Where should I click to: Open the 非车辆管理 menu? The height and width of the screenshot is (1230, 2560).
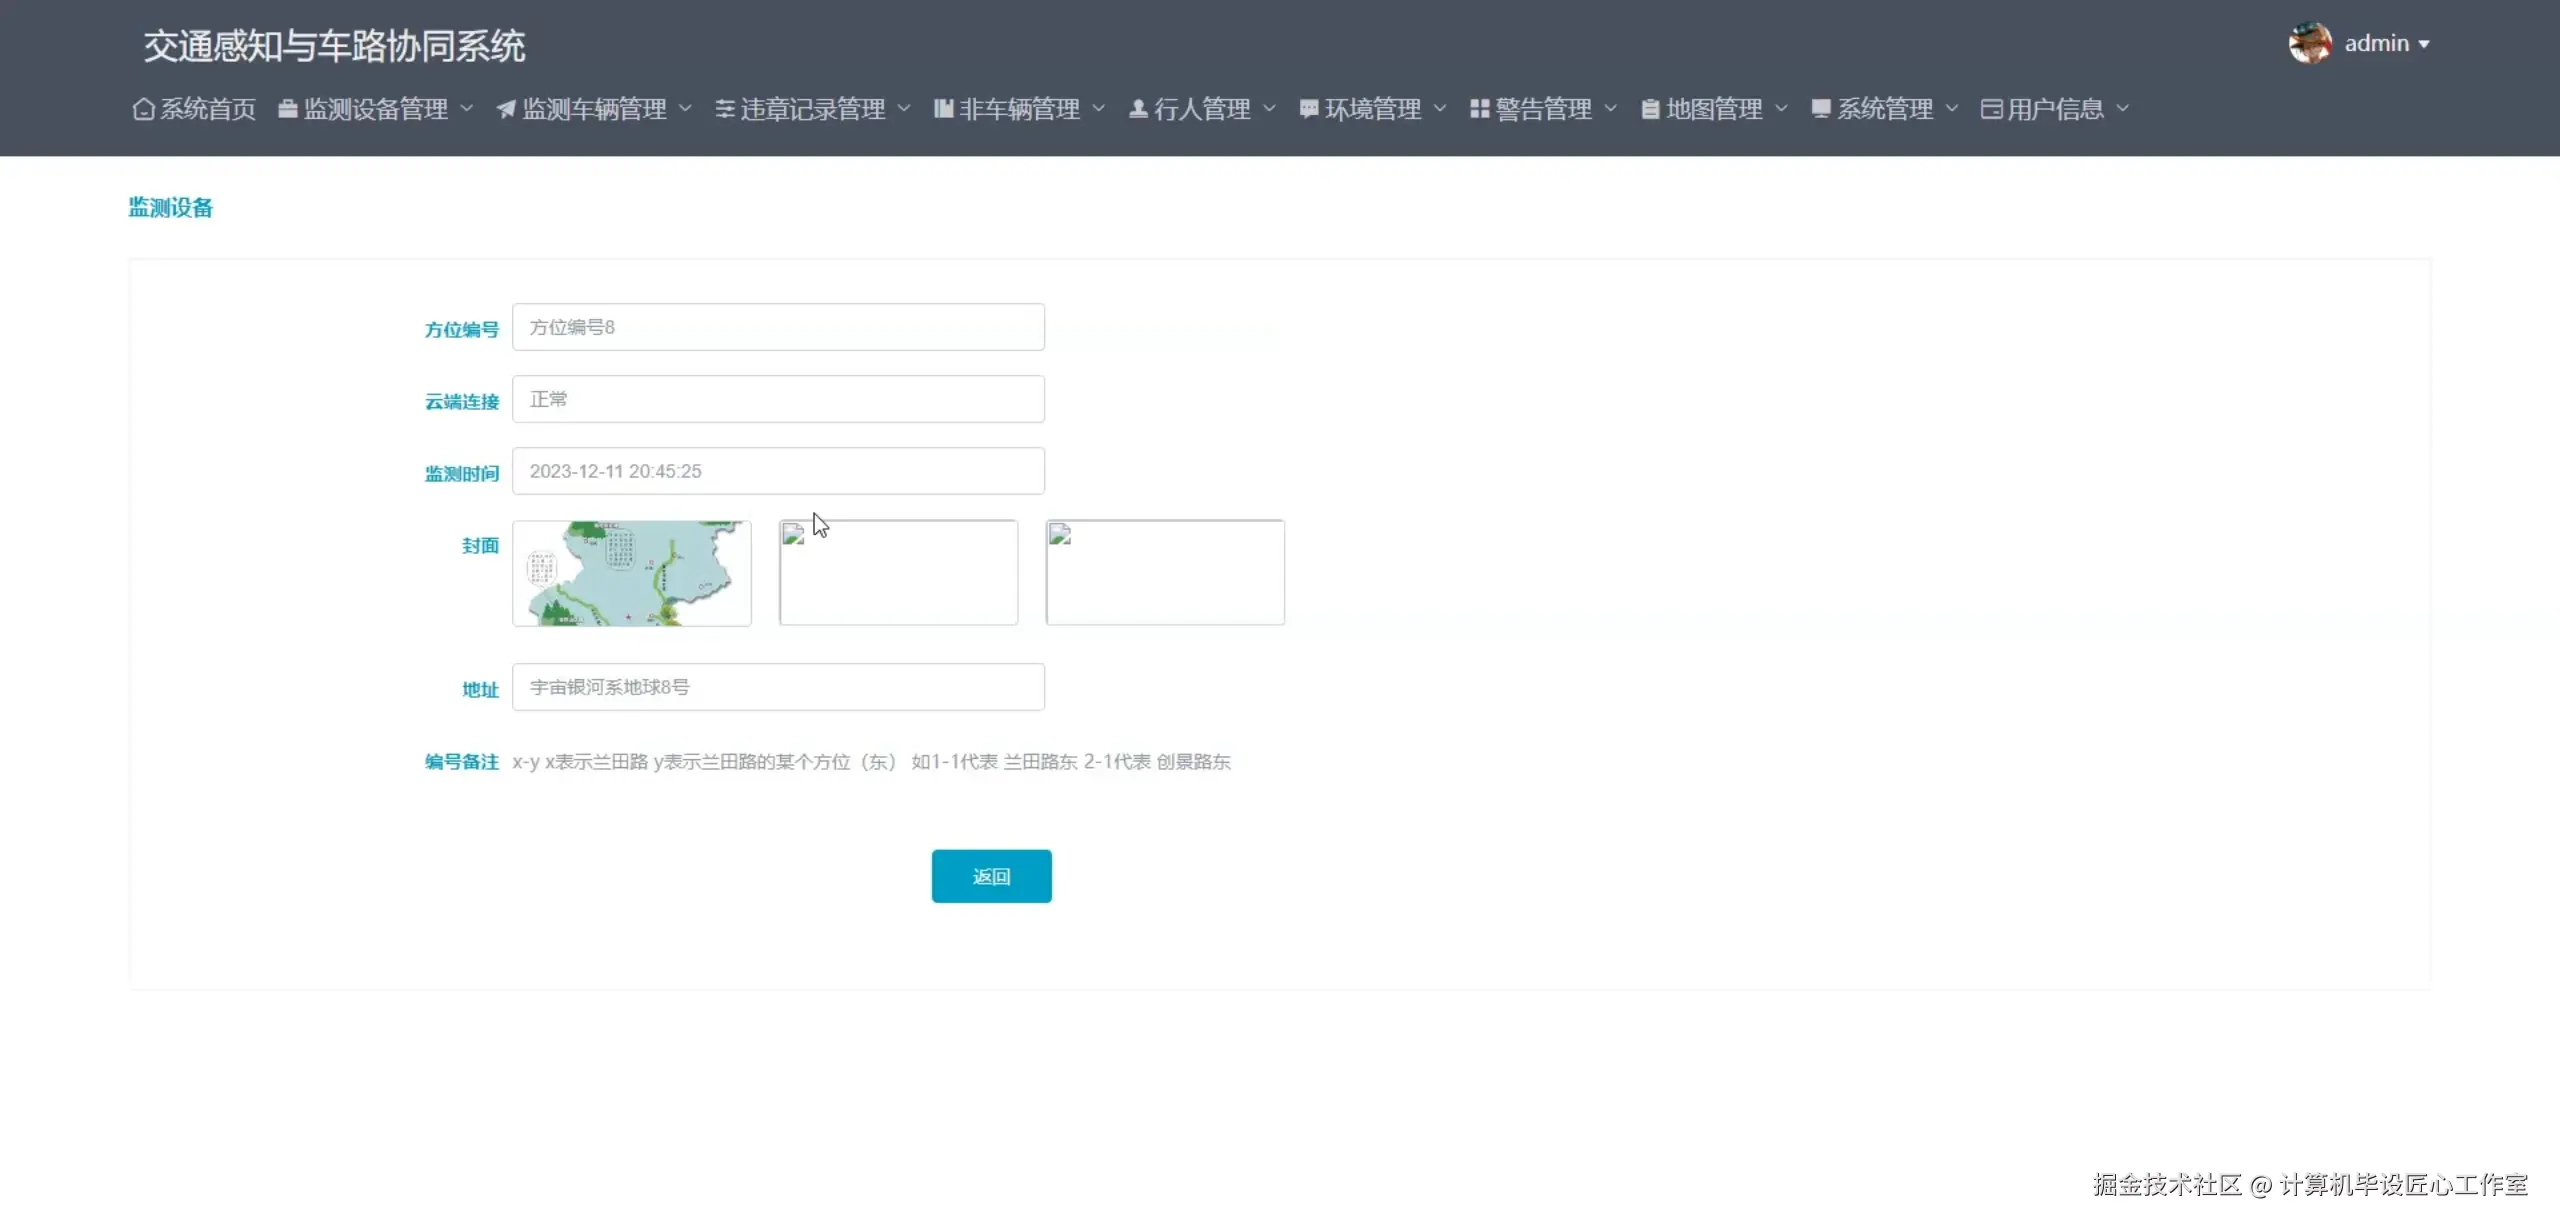(x=1018, y=109)
